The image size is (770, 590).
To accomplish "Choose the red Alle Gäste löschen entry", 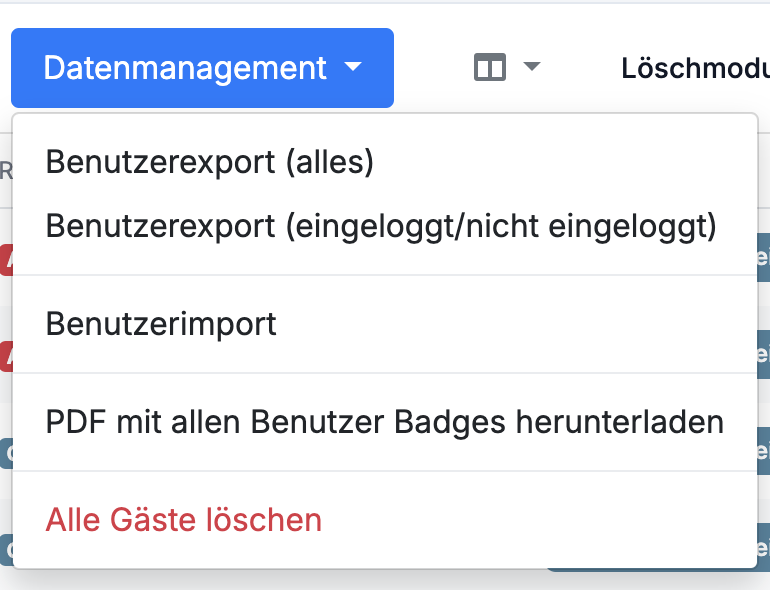I will coord(184,520).
